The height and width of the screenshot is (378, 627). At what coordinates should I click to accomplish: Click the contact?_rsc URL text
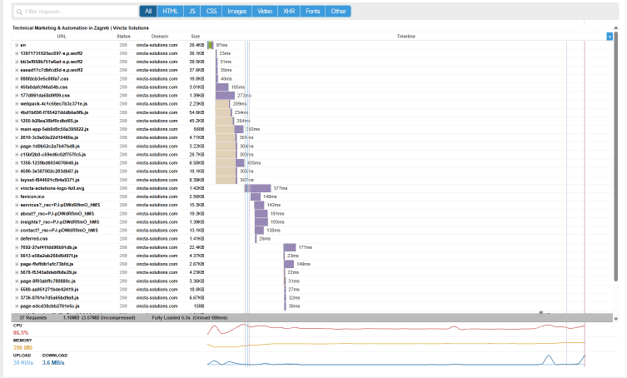pos(59,230)
